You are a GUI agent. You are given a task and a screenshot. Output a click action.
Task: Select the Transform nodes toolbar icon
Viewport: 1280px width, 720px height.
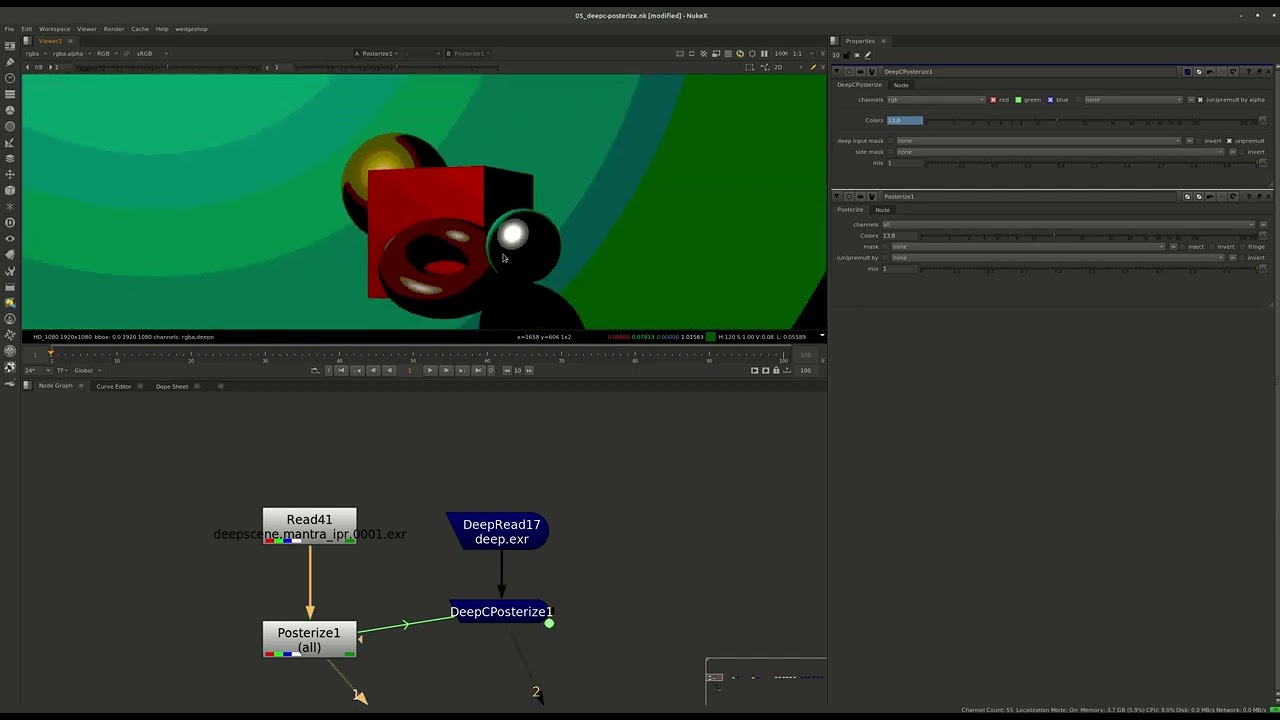pos(10,174)
